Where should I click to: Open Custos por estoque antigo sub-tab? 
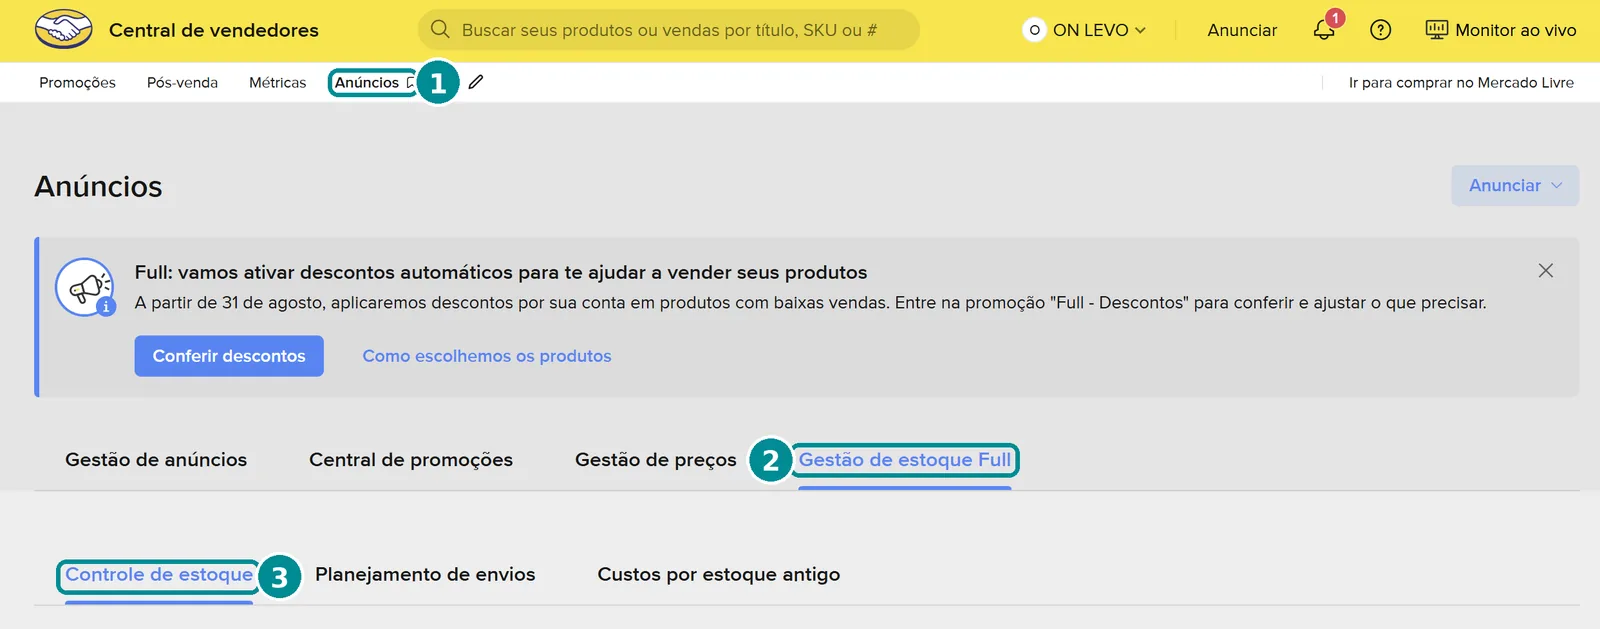point(719,575)
